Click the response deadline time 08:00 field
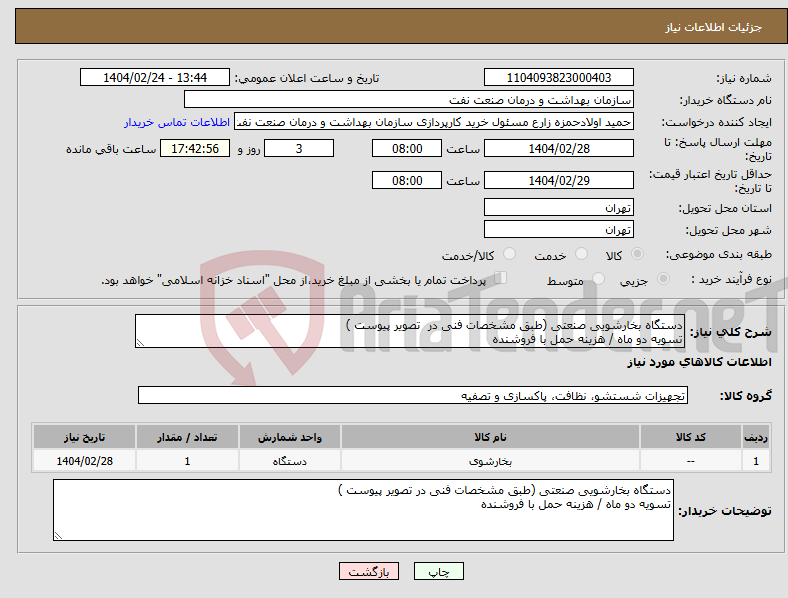Image resolution: width=788 pixels, height=598 pixels. 407,149
